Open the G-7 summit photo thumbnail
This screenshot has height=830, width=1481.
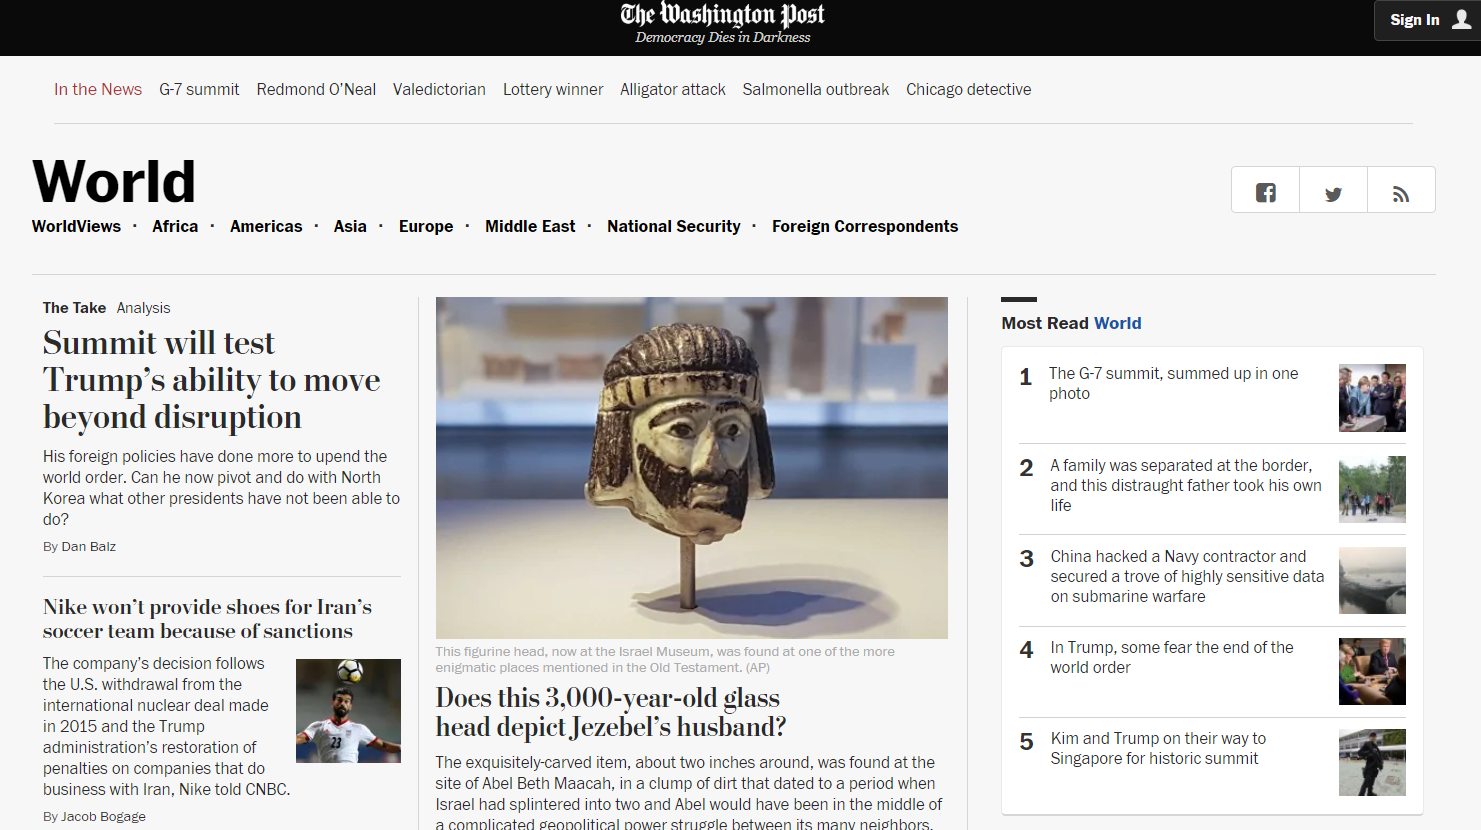(1372, 398)
